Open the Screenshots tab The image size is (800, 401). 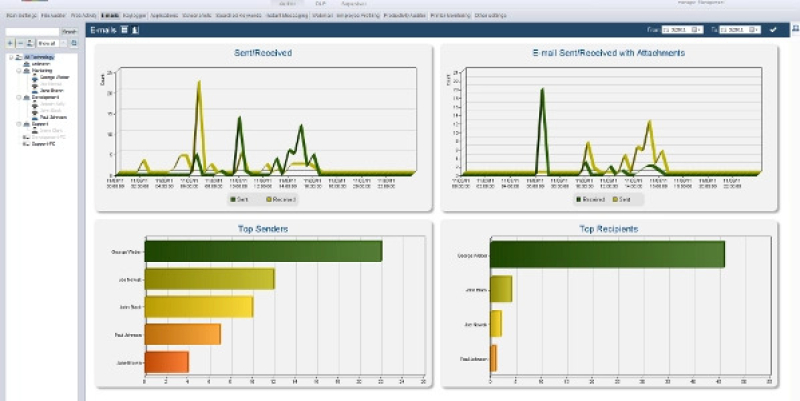click(196, 15)
